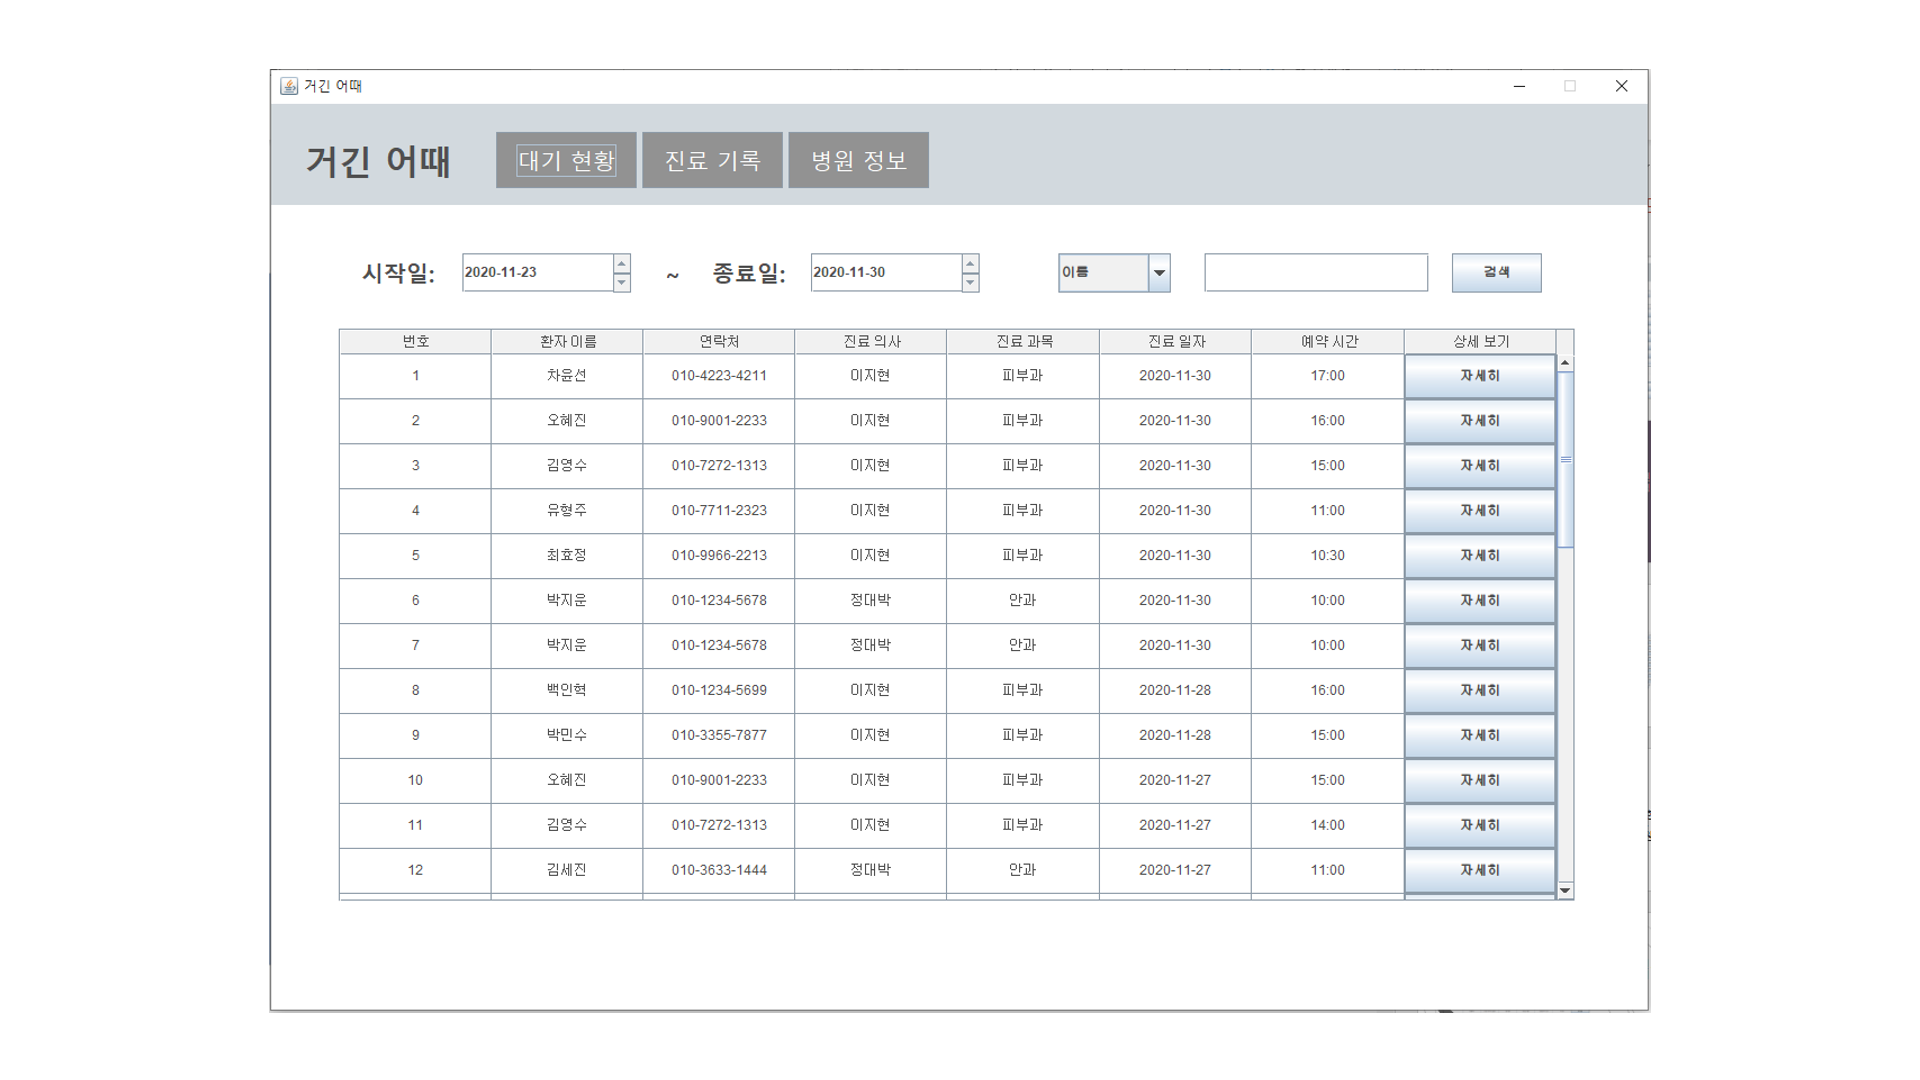Click scrollbar down arrow of the table
Image resolution: width=1920 pixels, height=1080 pixels.
[1565, 890]
